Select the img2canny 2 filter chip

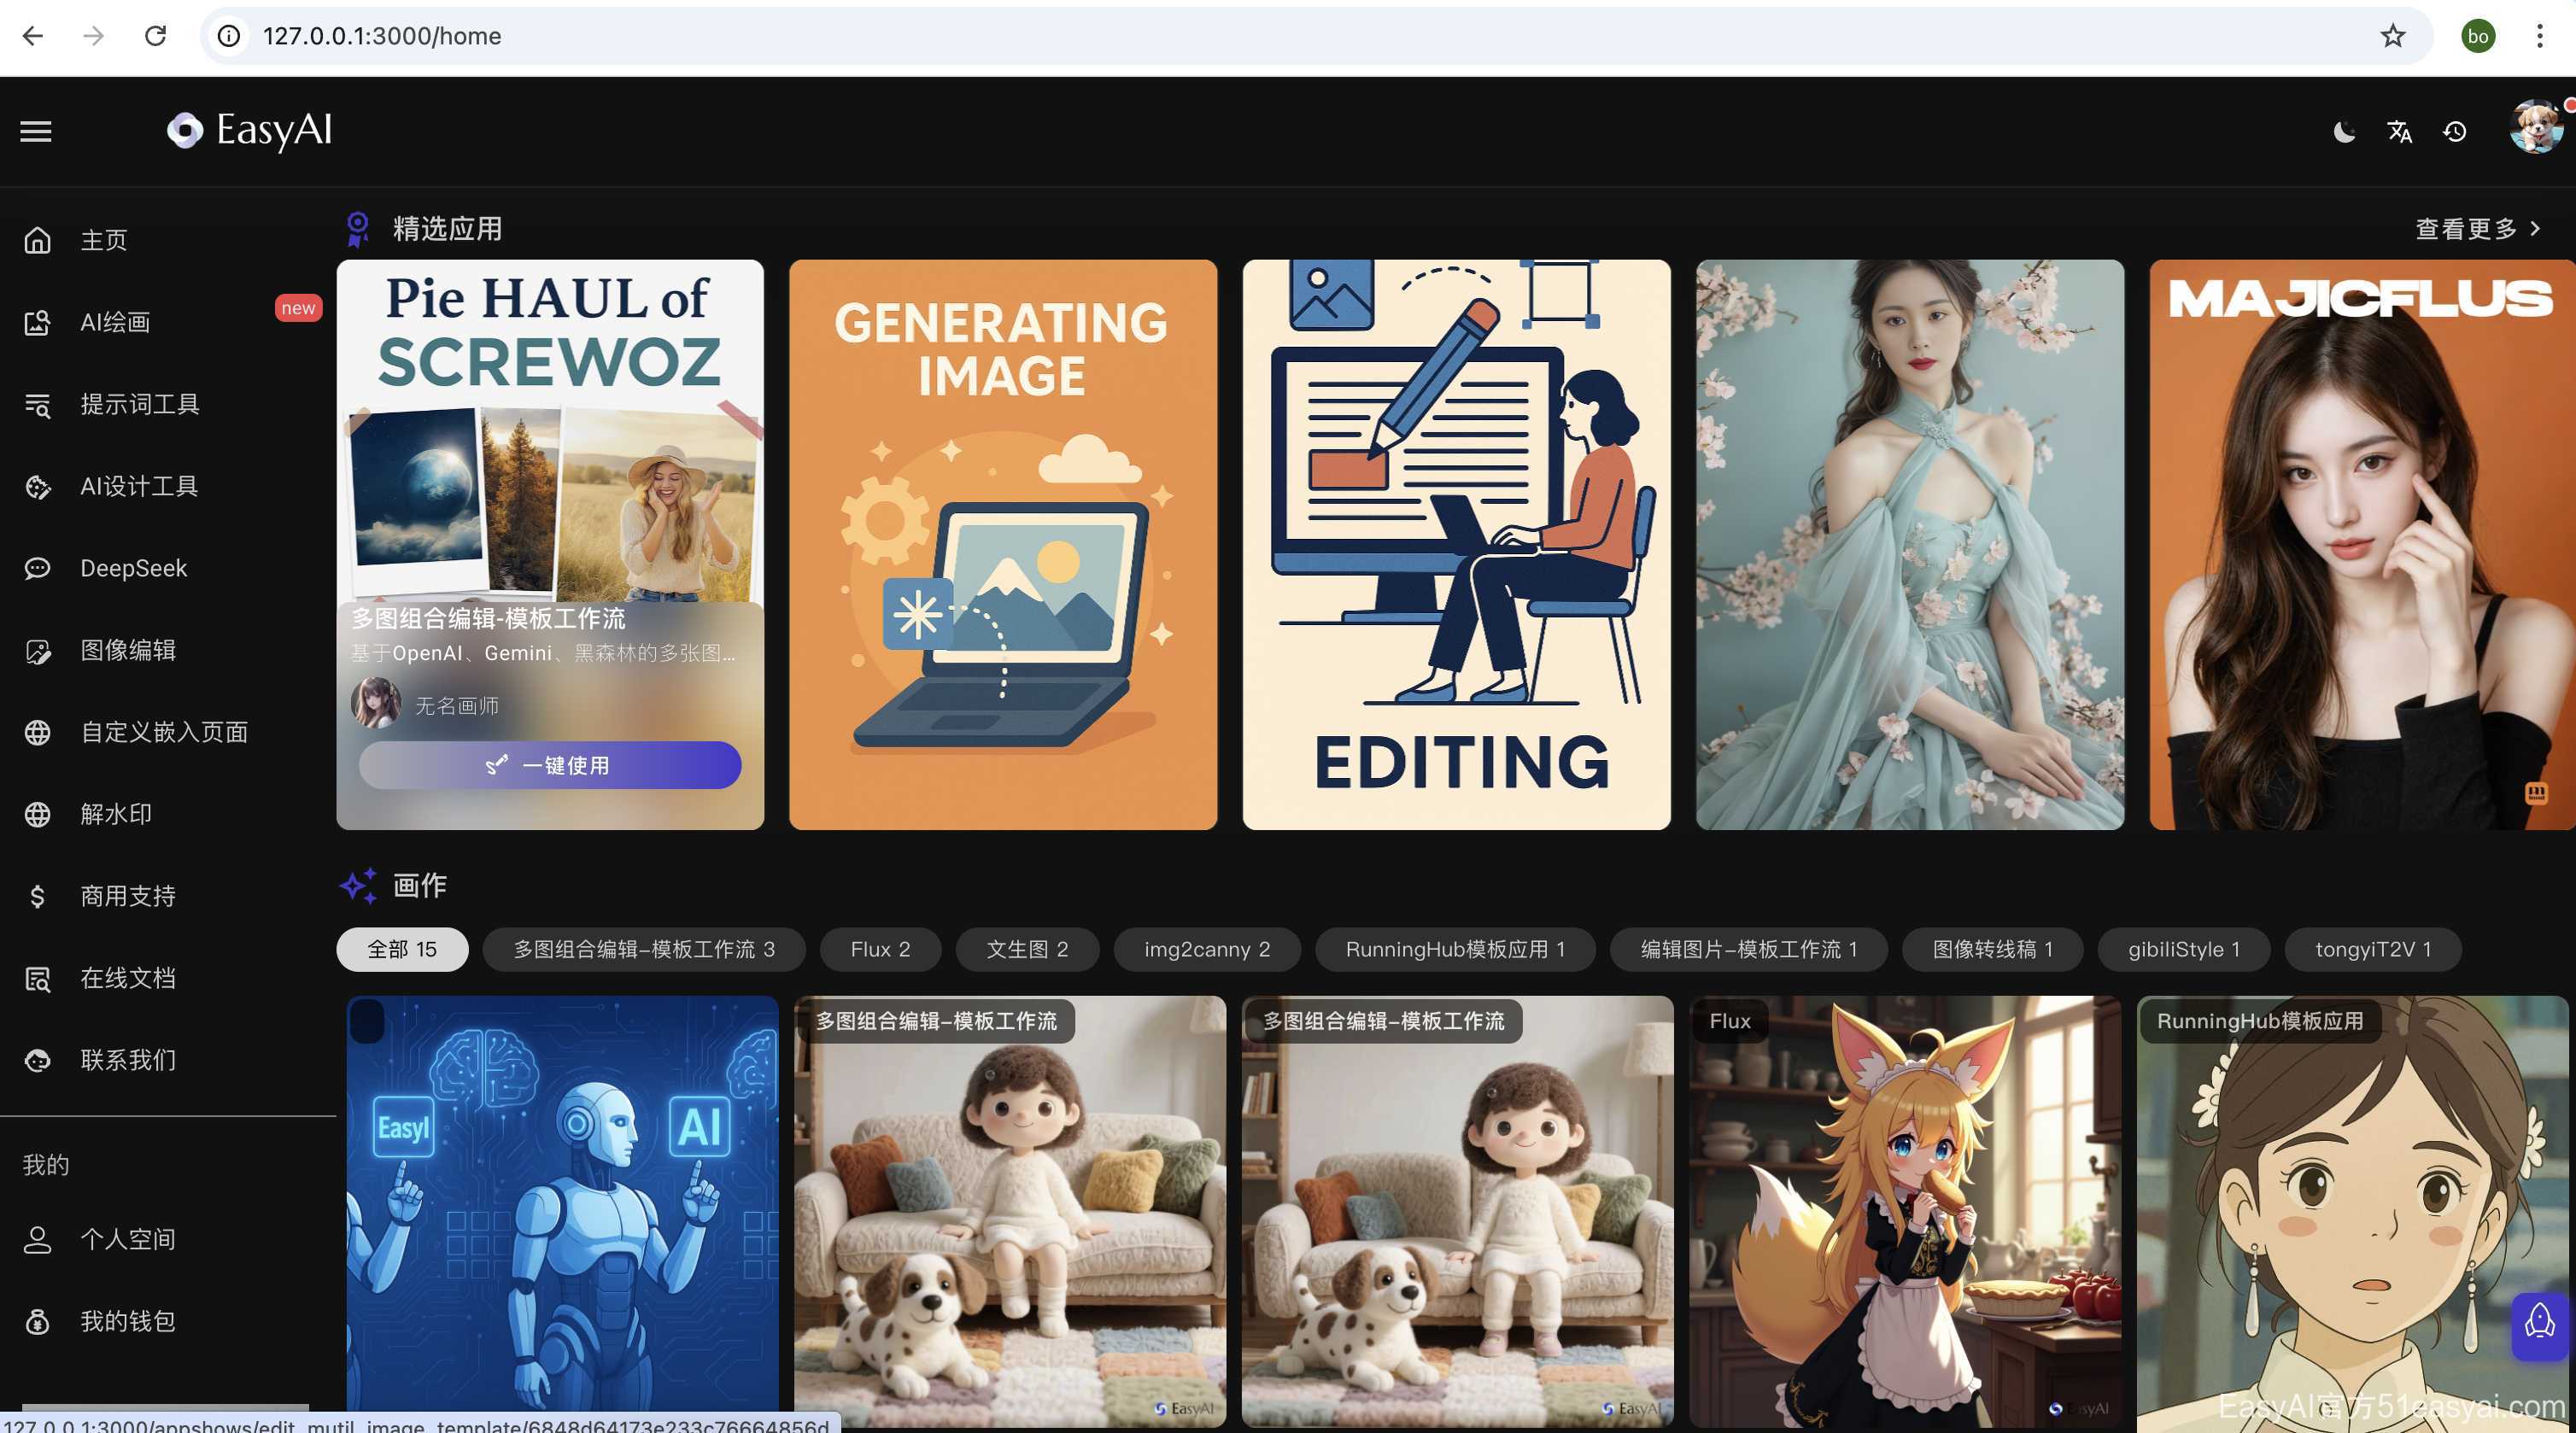[x=1207, y=949]
